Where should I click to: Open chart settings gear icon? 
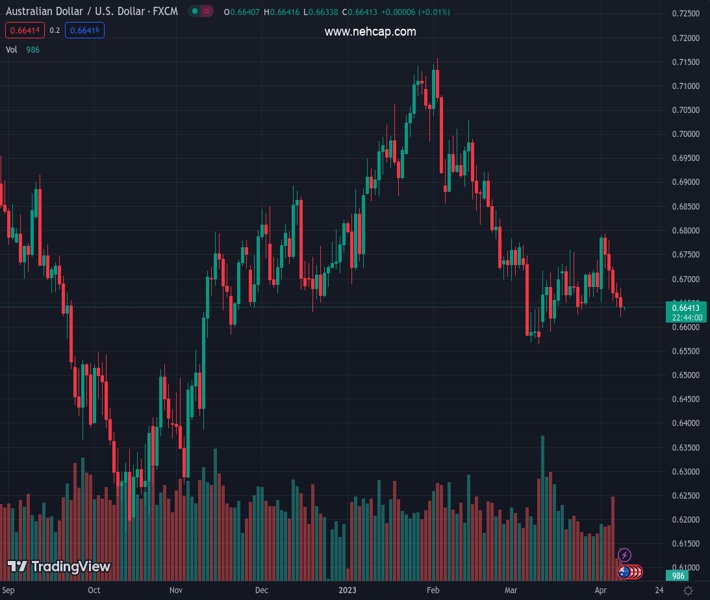coord(688,591)
